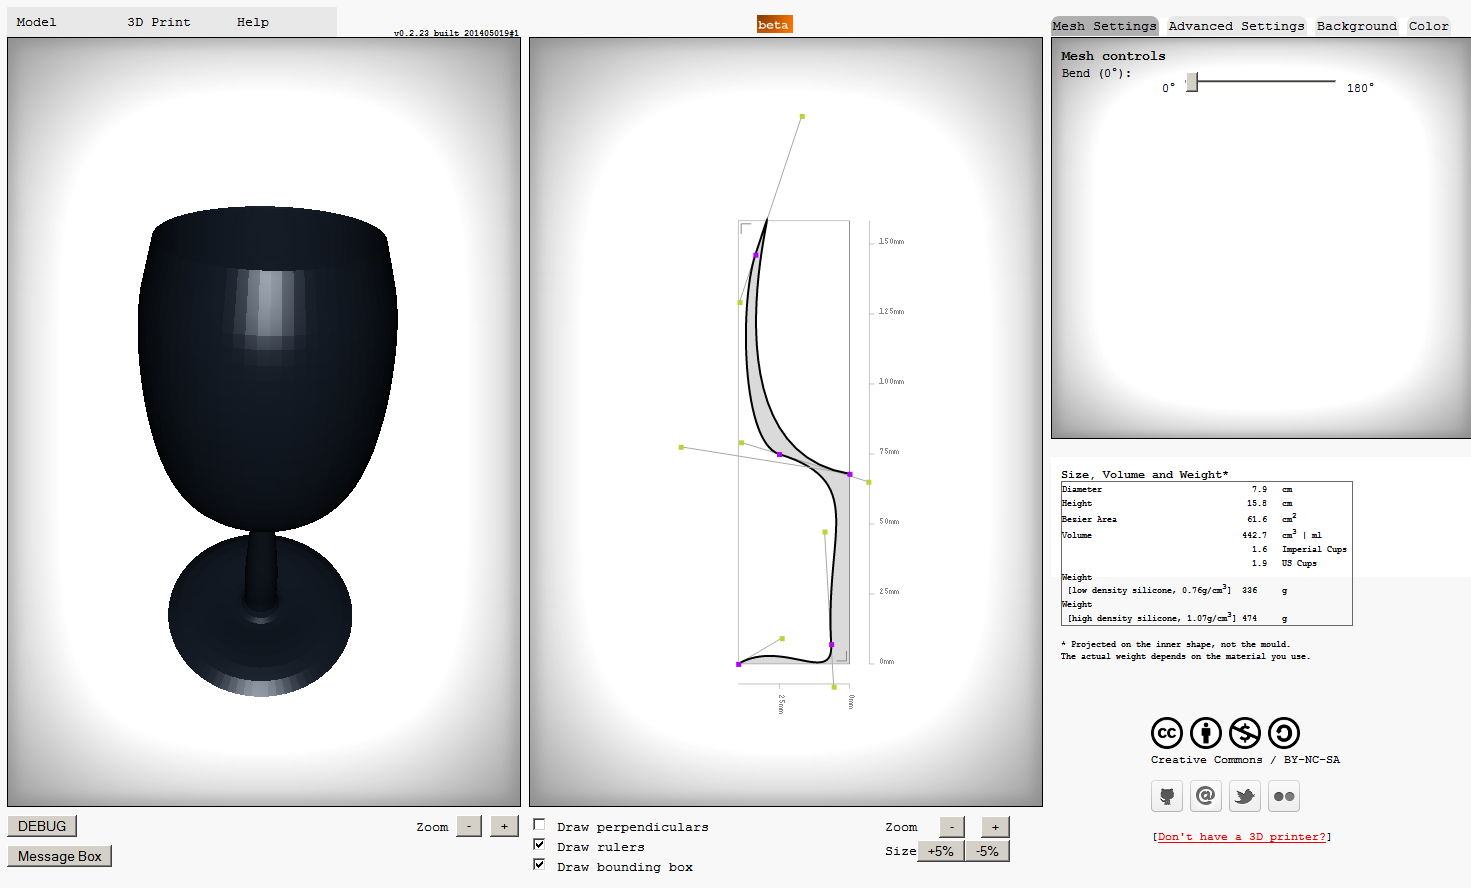1471x888 pixels.
Task: Open the "Don't have a 3D printer?" link
Action: [1242, 837]
